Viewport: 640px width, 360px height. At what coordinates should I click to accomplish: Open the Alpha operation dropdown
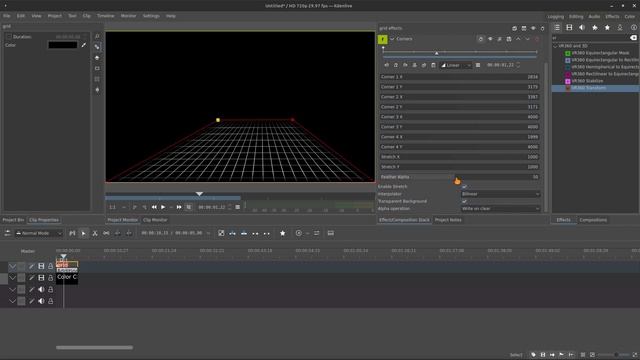tap(500, 209)
